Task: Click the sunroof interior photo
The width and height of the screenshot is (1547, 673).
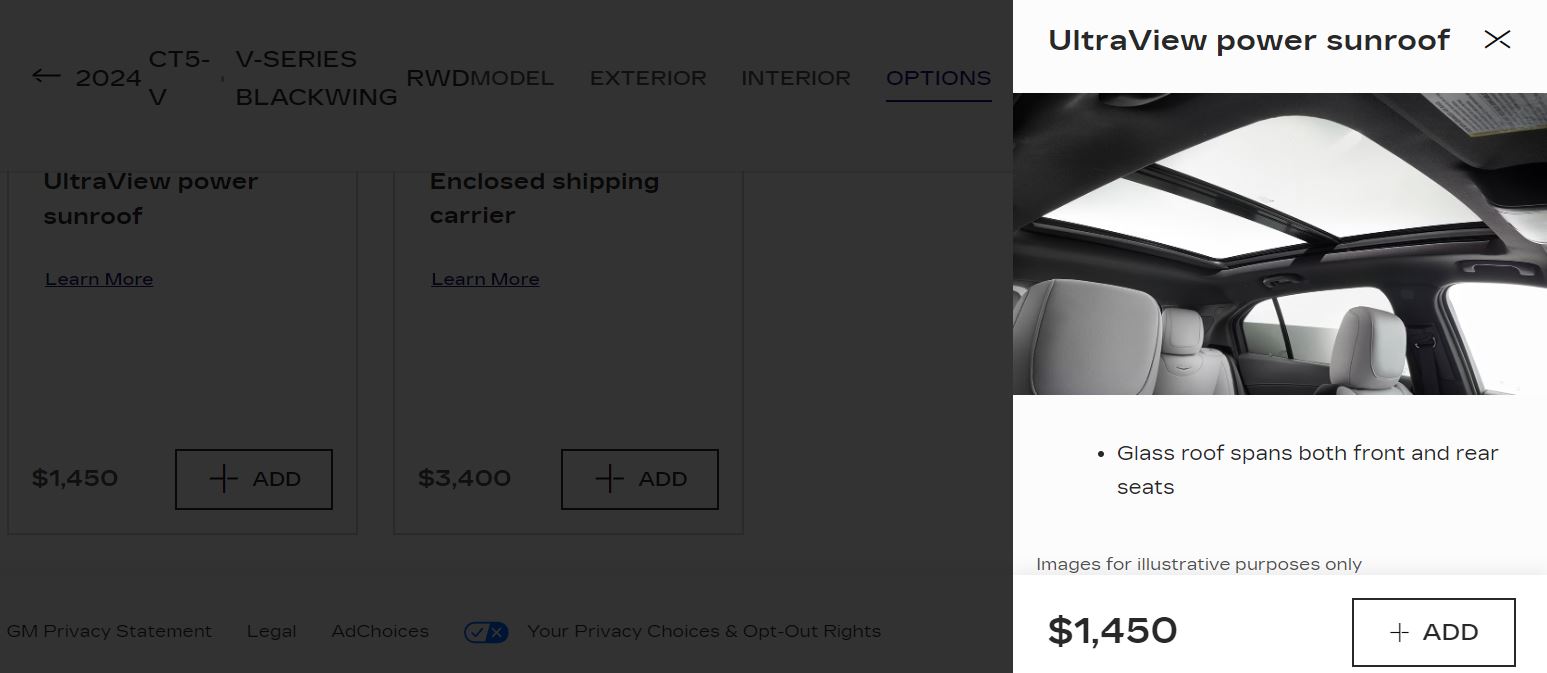Action: (1279, 244)
